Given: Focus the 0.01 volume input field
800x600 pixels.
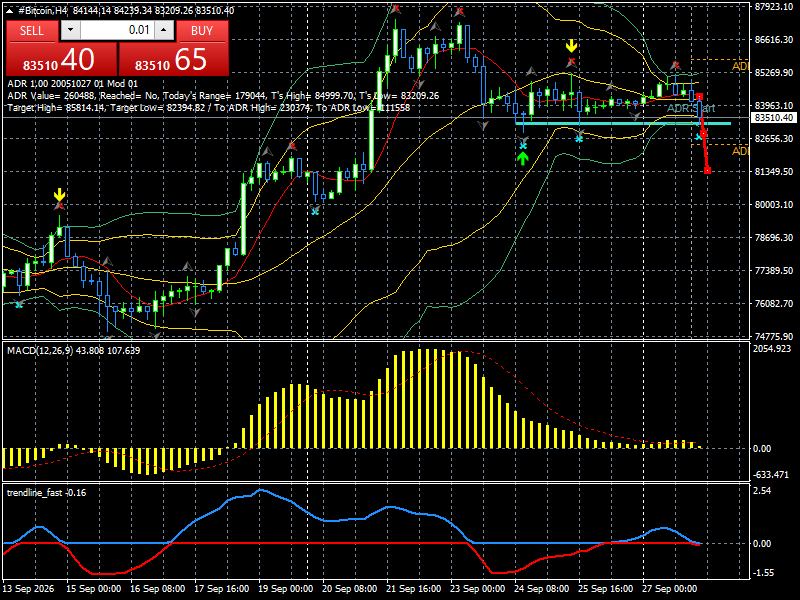Looking at the screenshot, I should point(117,31).
